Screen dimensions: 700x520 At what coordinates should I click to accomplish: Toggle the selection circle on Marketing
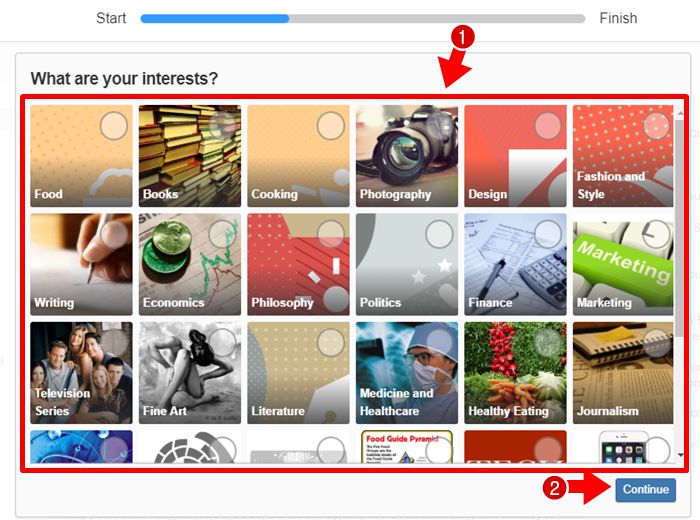click(656, 234)
